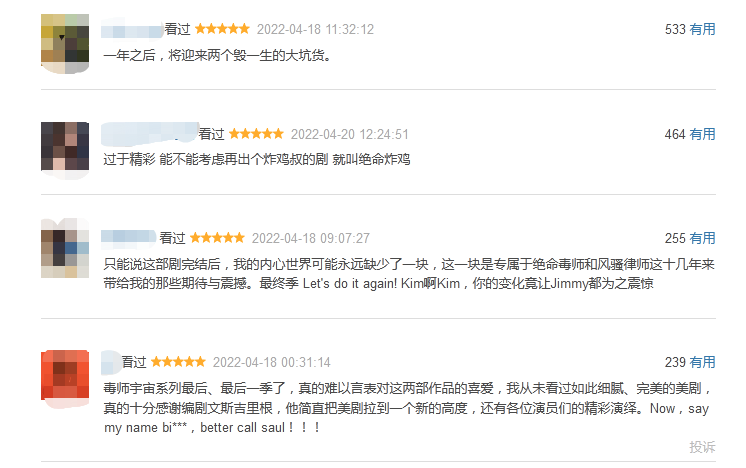746x468 pixels.
Task: Click the five-star rating on first comment
Action: 222,29
